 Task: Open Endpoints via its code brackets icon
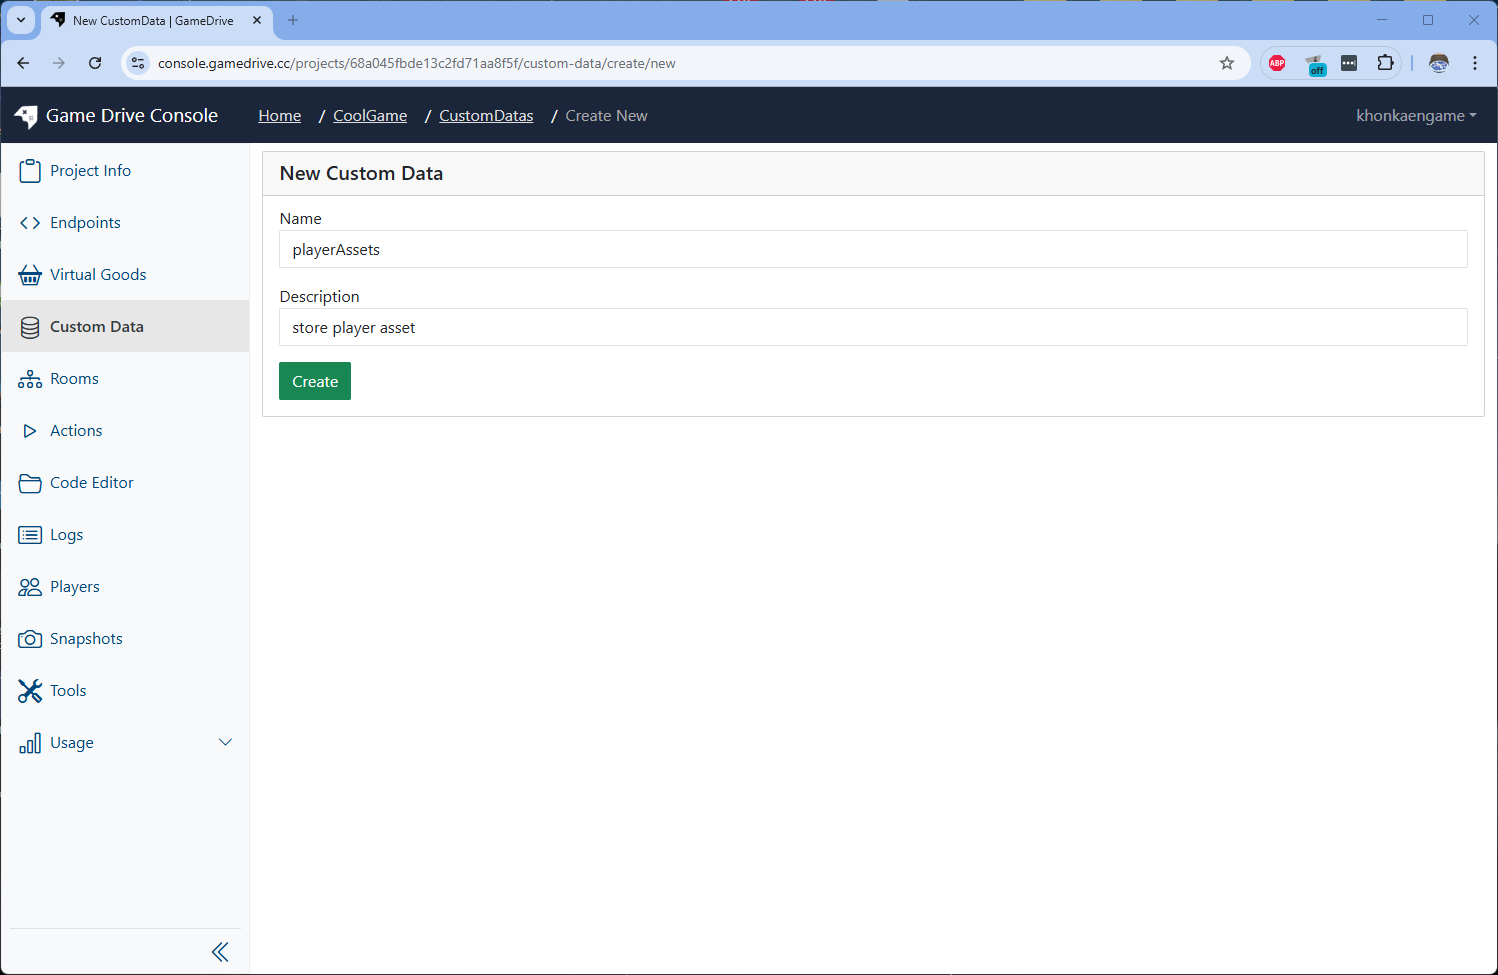point(30,223)
